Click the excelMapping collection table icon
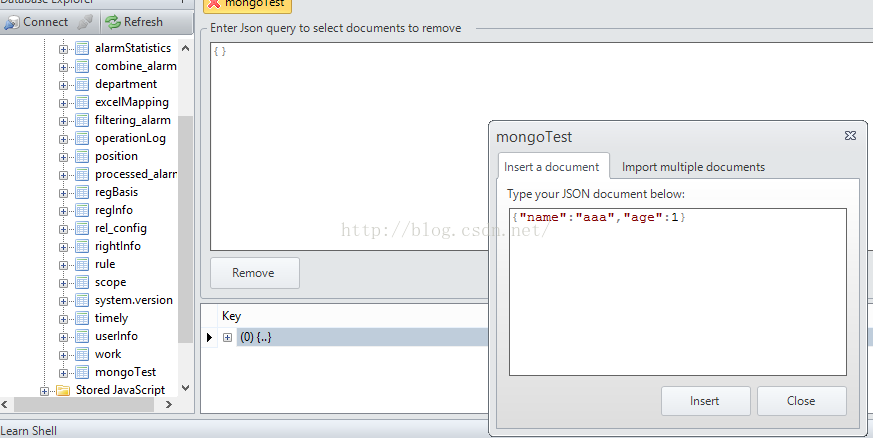This screenshot has height=438, width=873. point(82,102)
